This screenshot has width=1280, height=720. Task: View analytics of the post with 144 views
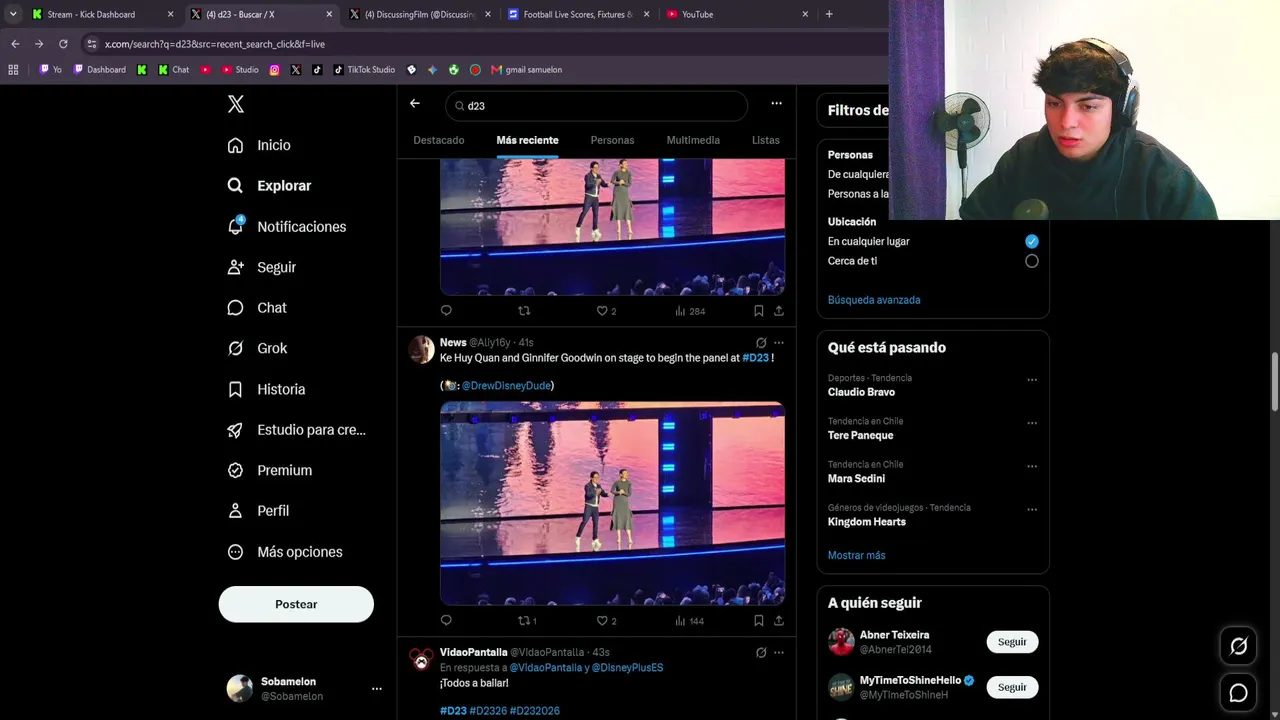pos(689,620)
